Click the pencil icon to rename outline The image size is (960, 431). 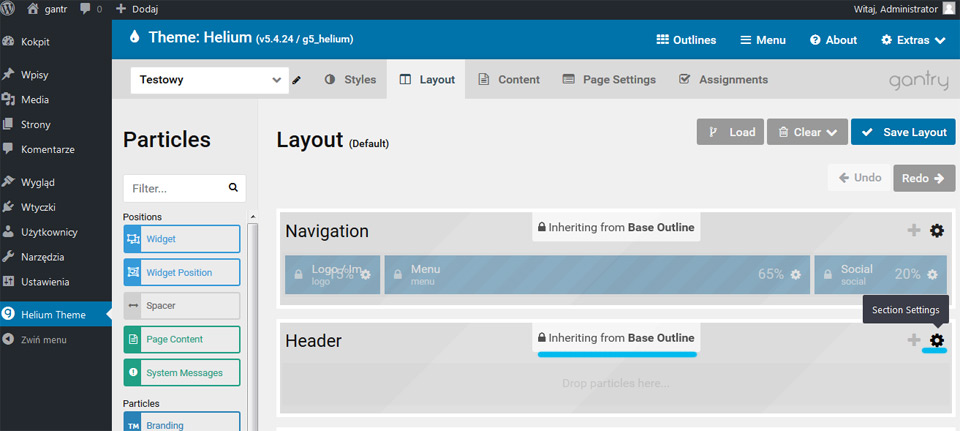coord(297,80)
